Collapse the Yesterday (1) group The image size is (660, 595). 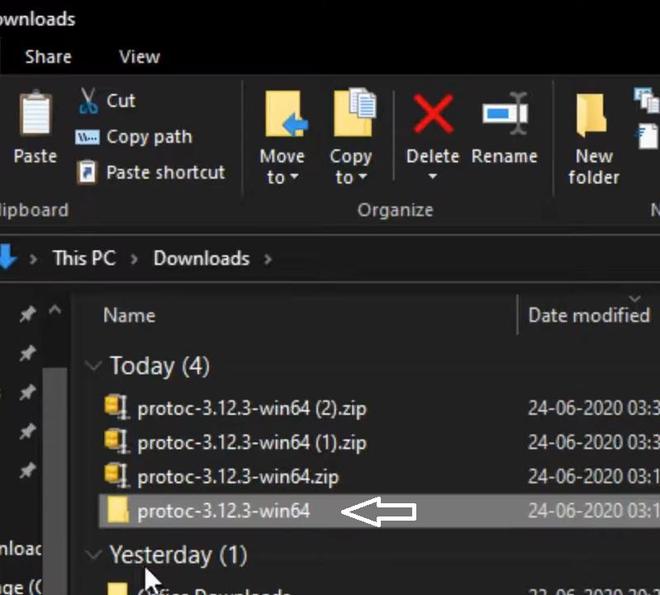[93, 554]
